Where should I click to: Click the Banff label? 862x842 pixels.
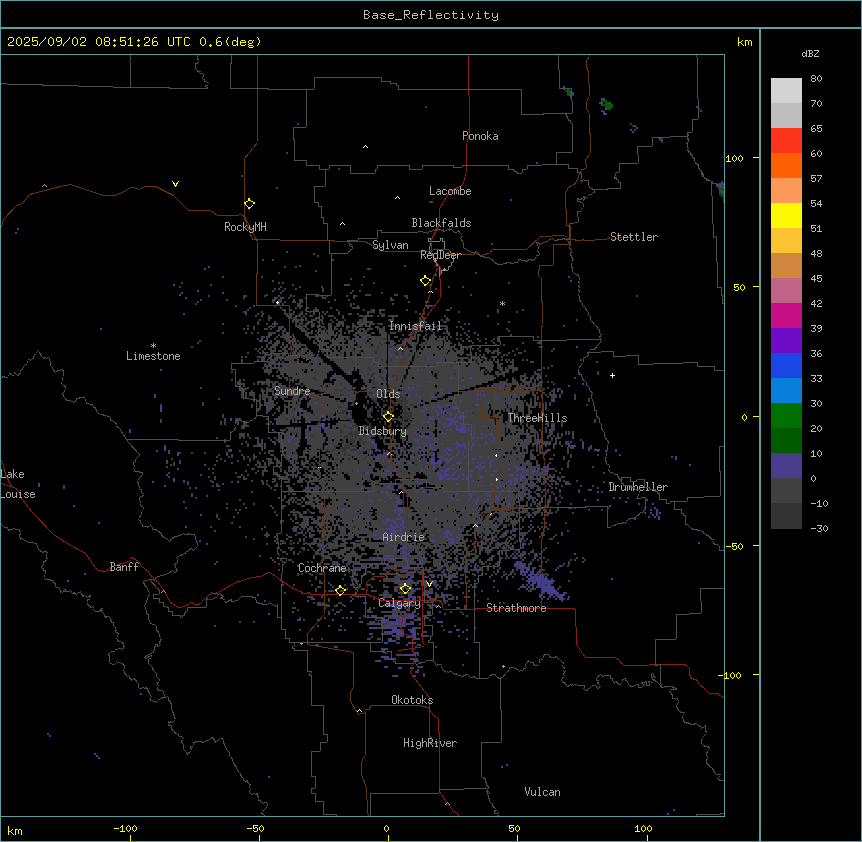pyautogui.click(x=124, y=567)
